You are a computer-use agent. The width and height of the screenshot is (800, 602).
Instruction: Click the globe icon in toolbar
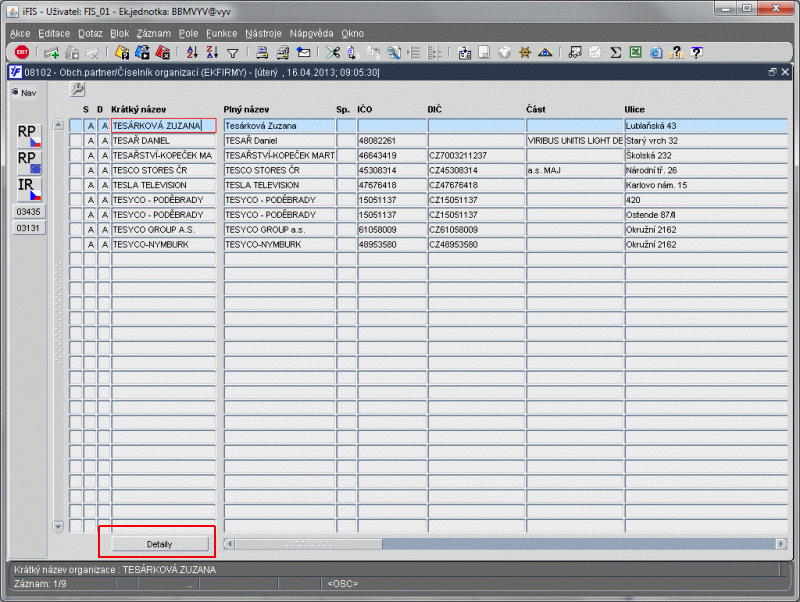pyautogui.click(x=504, y=53)
